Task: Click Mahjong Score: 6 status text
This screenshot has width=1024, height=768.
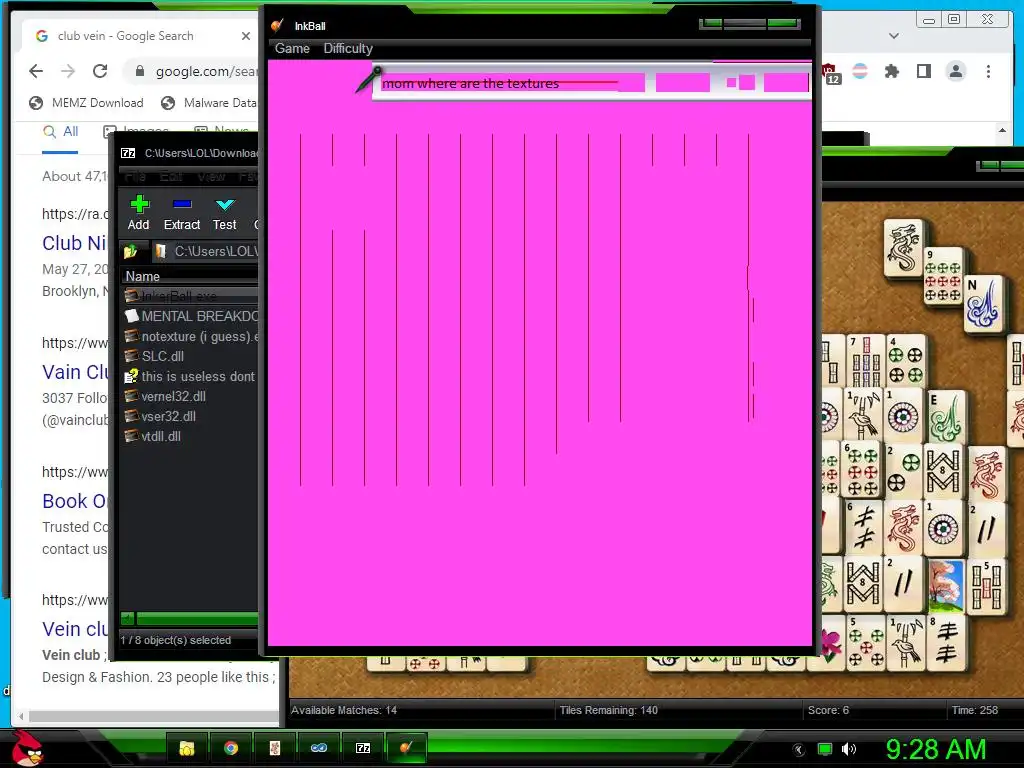Action: [x=828, y=710]
